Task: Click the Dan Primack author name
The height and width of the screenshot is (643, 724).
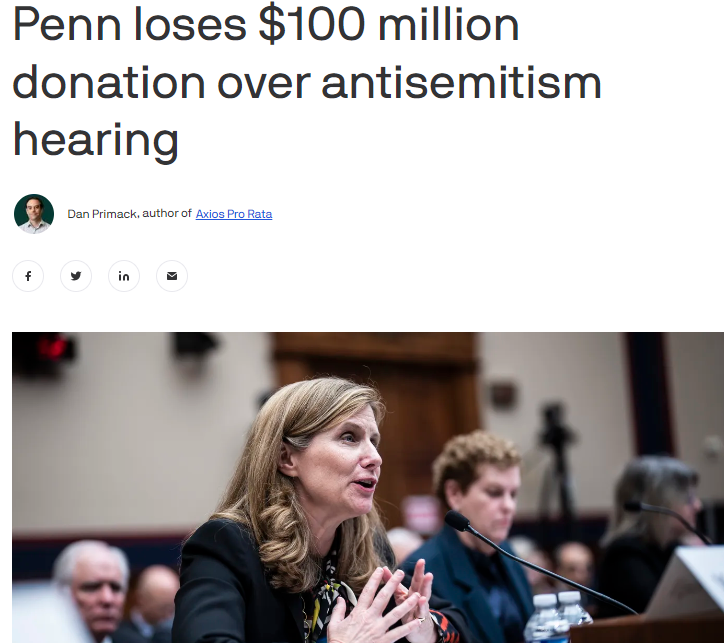Action: click(x=103, y=214)
